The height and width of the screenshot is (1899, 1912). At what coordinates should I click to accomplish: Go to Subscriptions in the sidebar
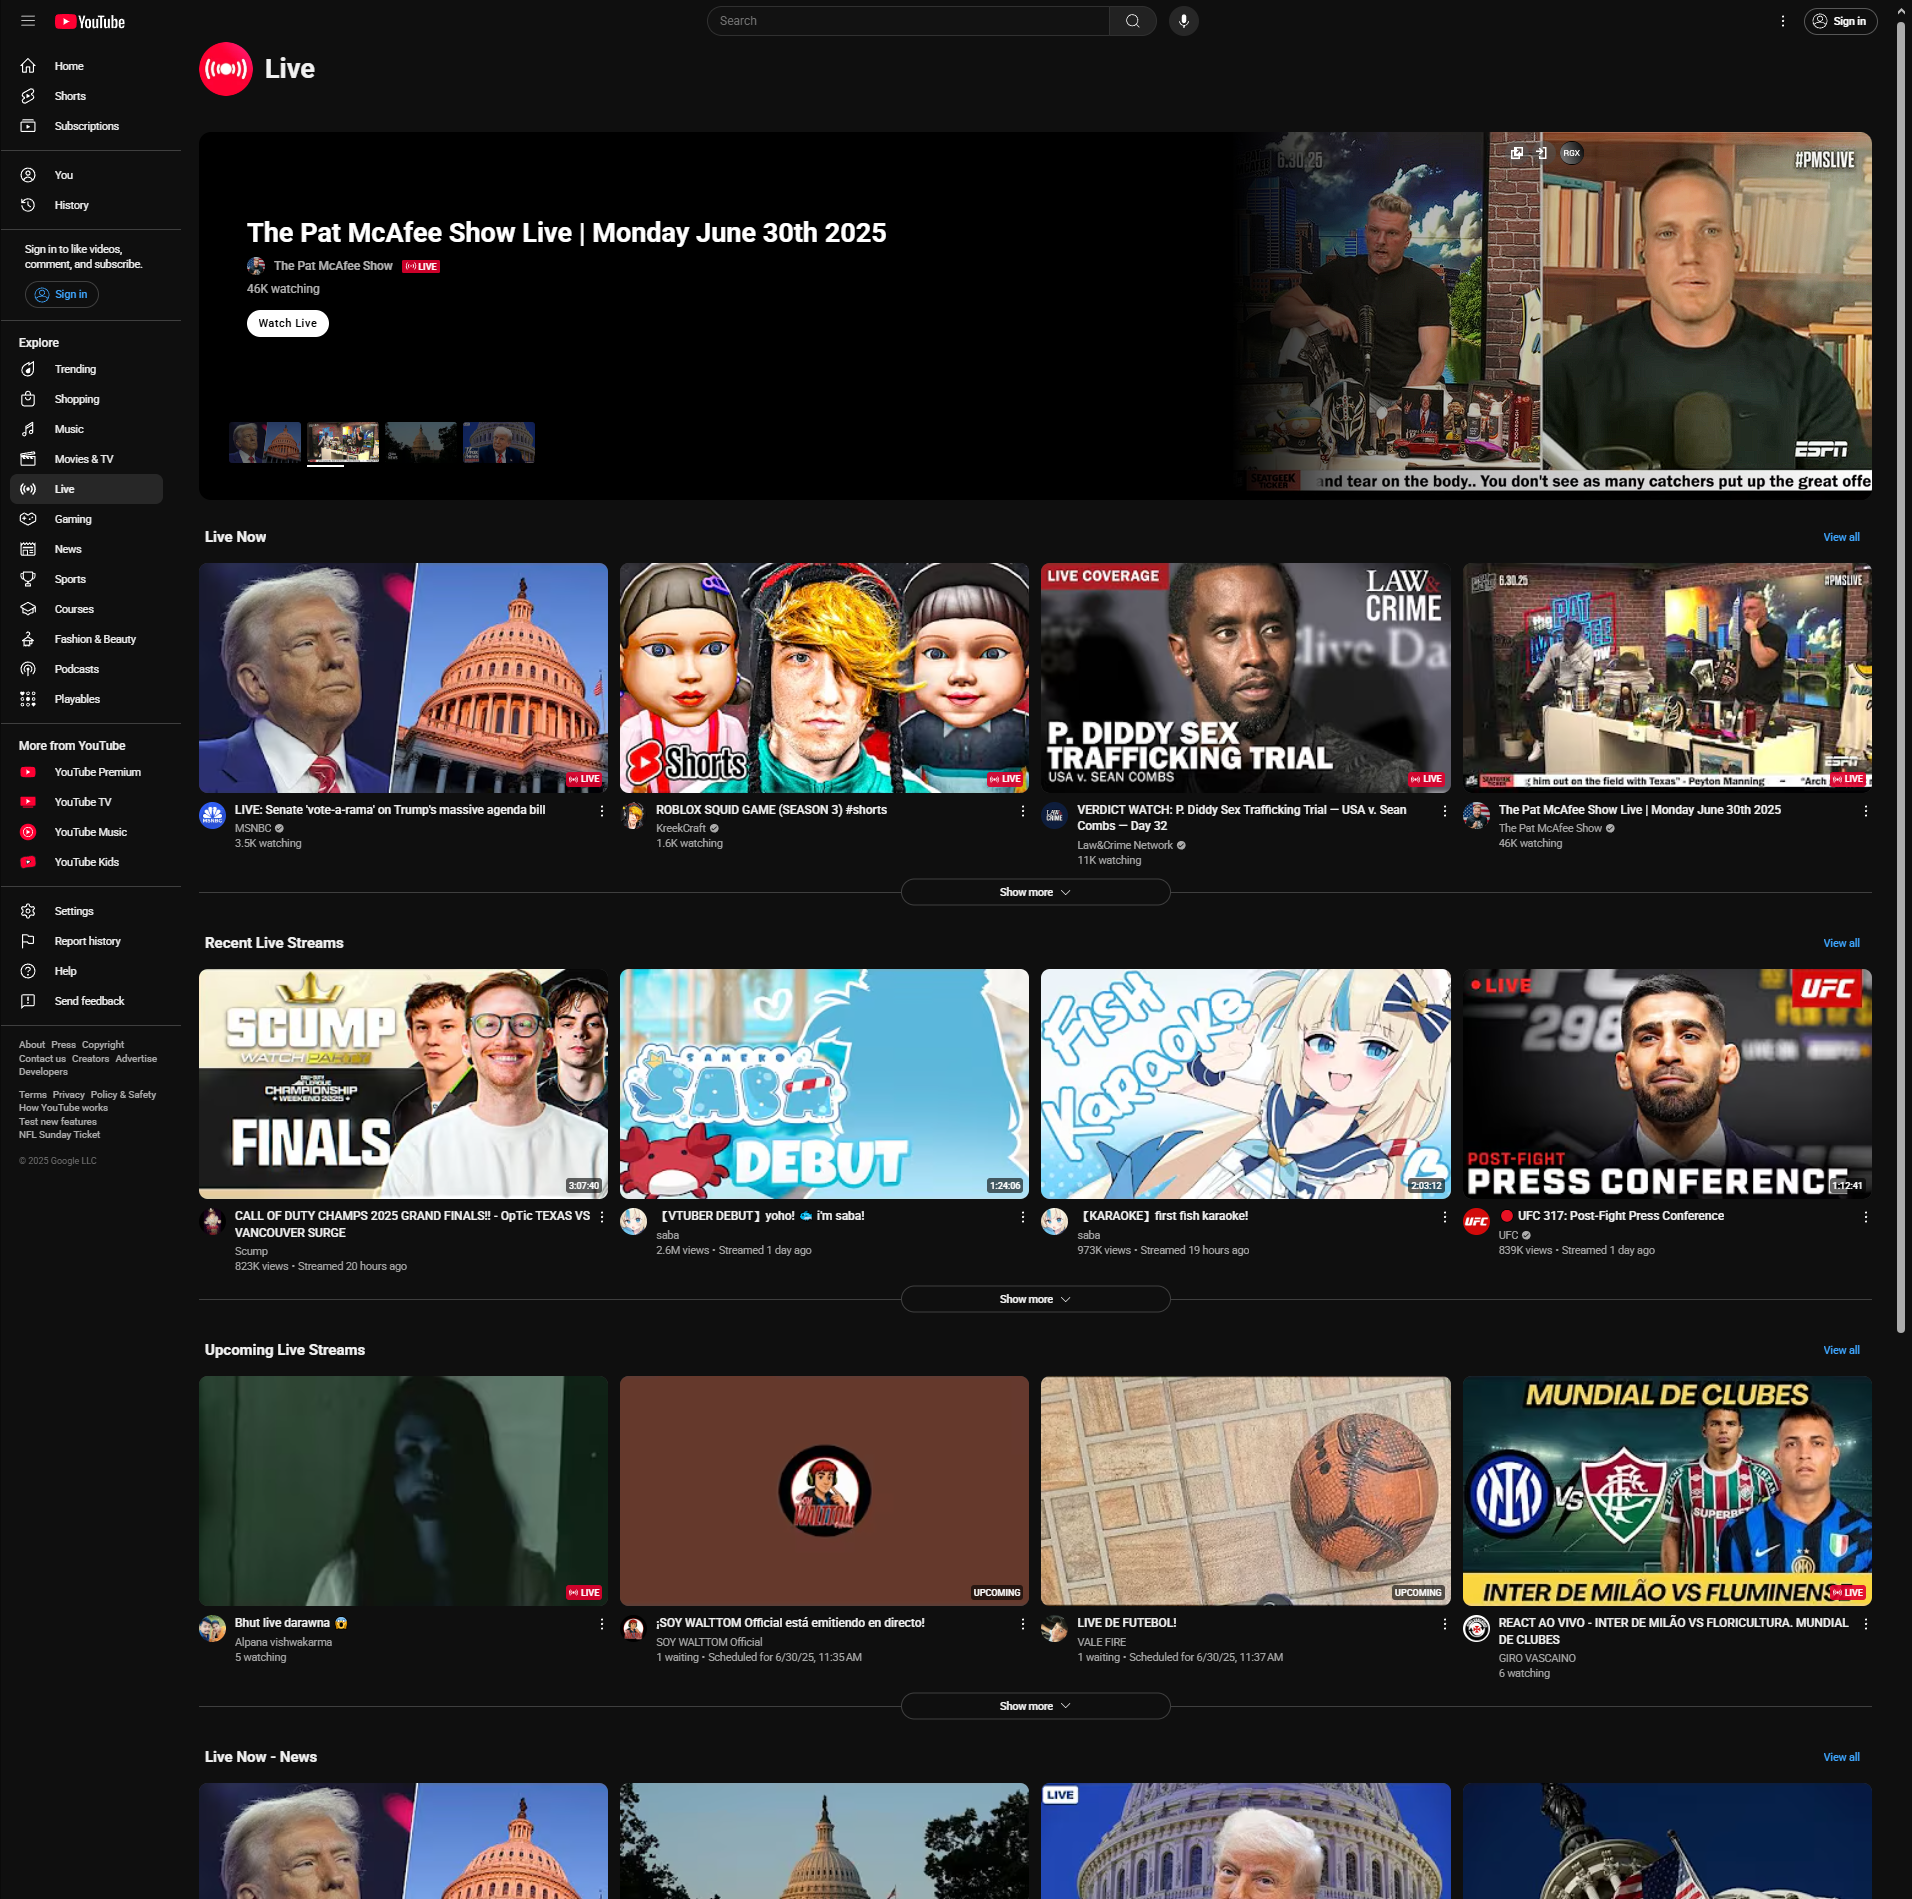click(x=86, y=126)
